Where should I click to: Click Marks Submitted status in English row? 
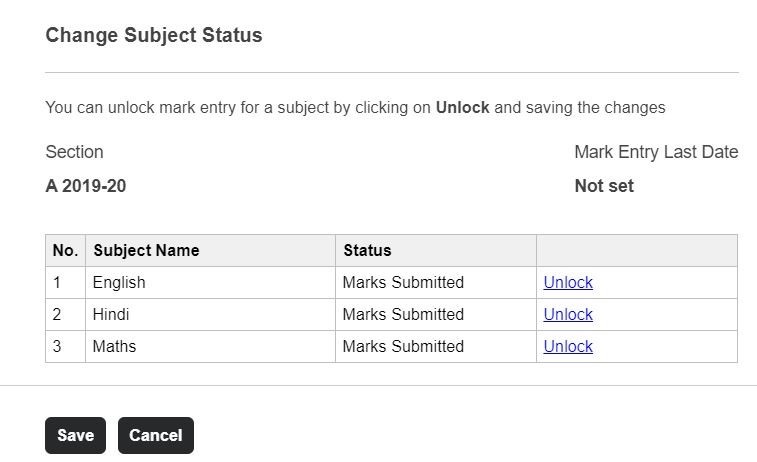tap(403, 282)
